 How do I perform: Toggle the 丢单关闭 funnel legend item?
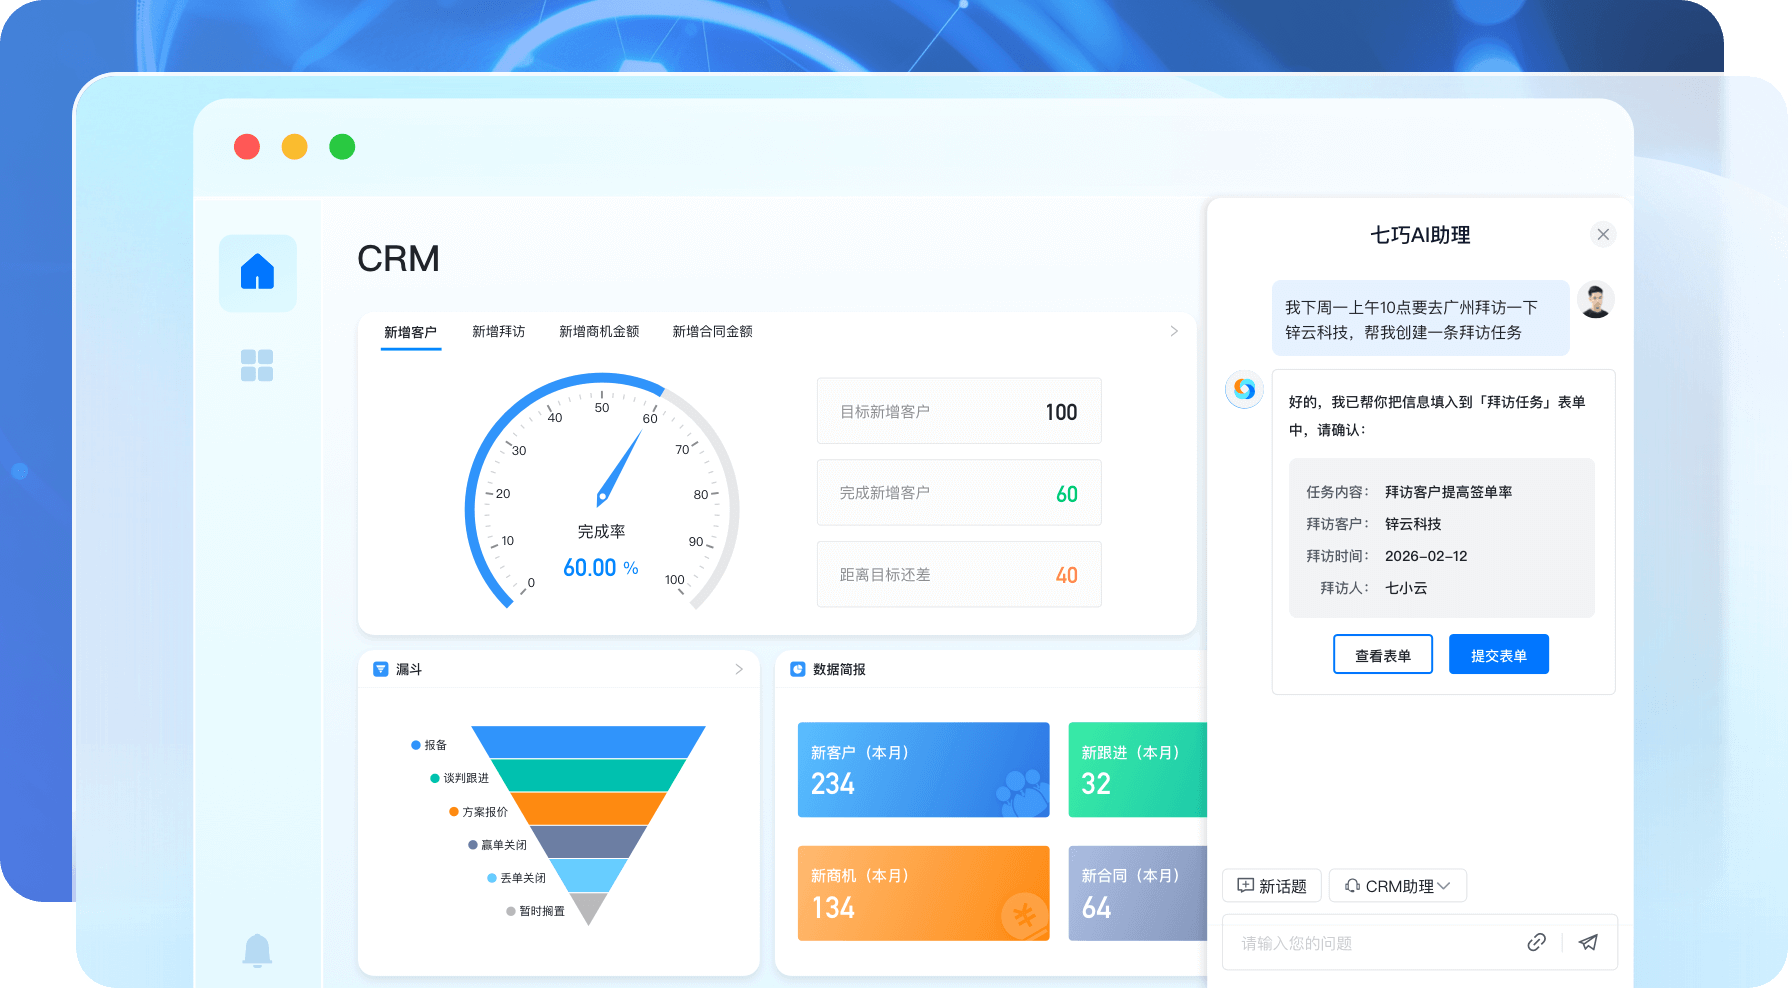pos(516,878)
